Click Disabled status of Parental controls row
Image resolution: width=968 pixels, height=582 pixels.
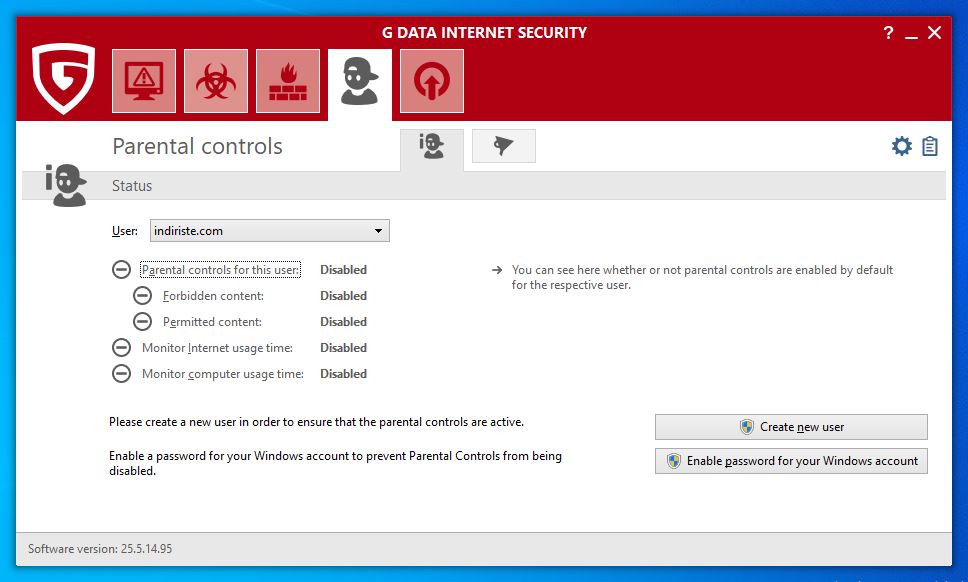[x=343, y=270]
